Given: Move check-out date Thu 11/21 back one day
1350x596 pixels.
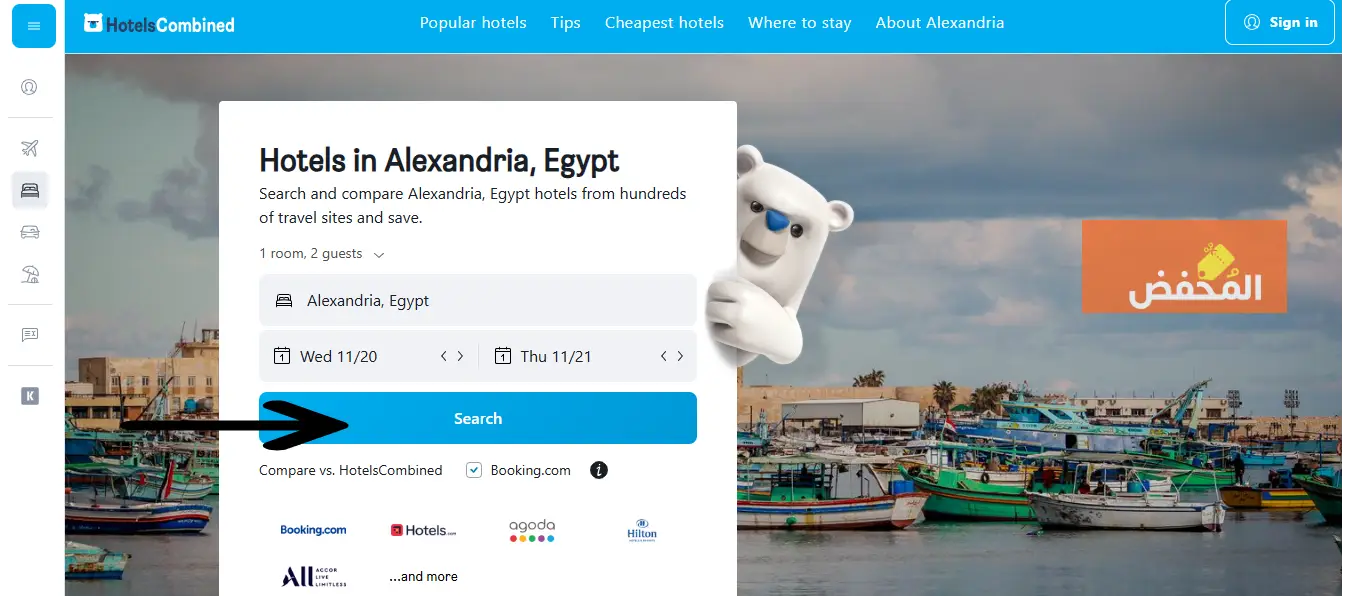Looking at the screenshot, I should pyautogui.click(x=664, y=356).
